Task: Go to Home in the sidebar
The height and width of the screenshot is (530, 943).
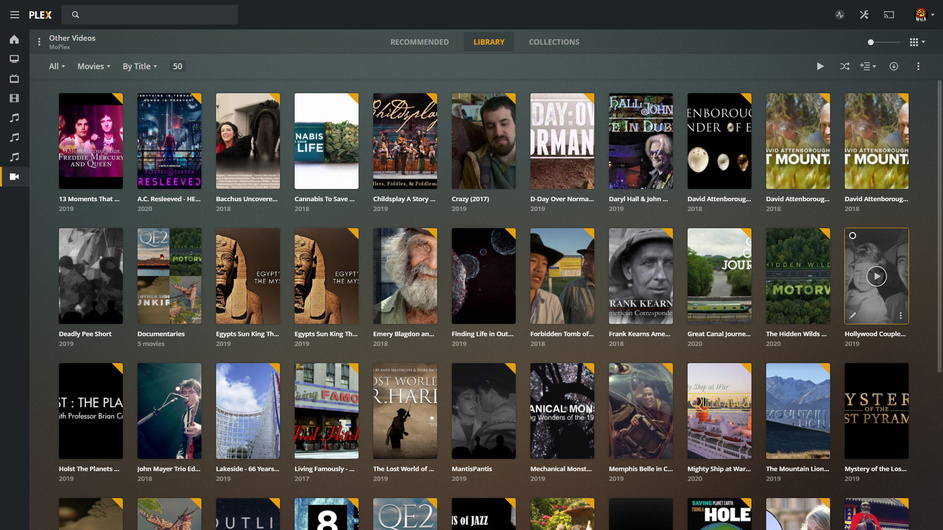Action: point(14,40)
